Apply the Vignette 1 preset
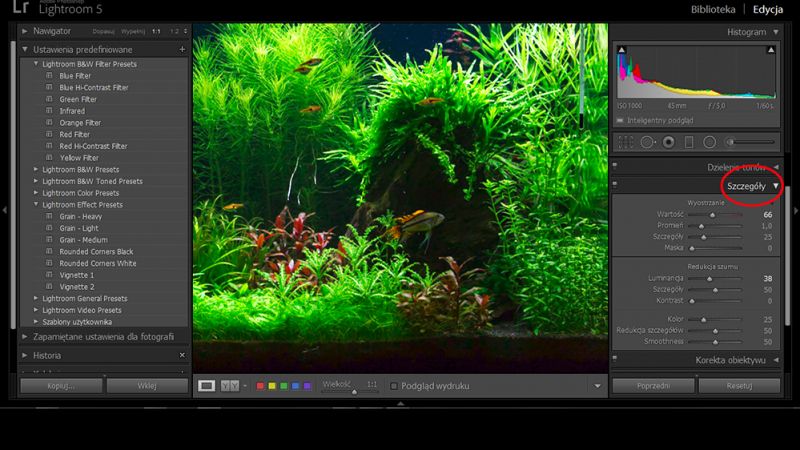Image resolution: width=800 pixels, height=450 pixels. click(x=77, y=275)
